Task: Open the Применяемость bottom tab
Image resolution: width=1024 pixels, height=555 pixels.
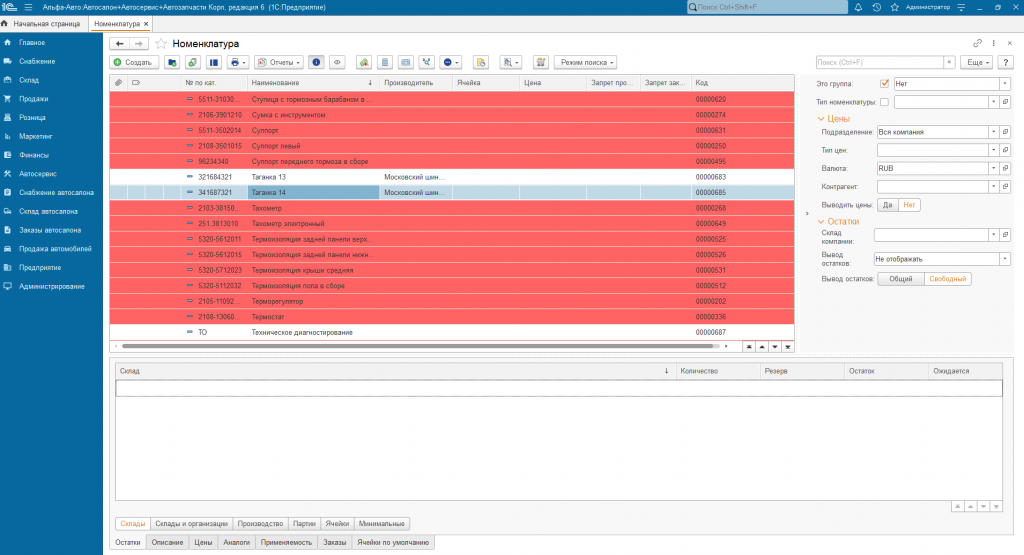Action: (x=286, y=543)
